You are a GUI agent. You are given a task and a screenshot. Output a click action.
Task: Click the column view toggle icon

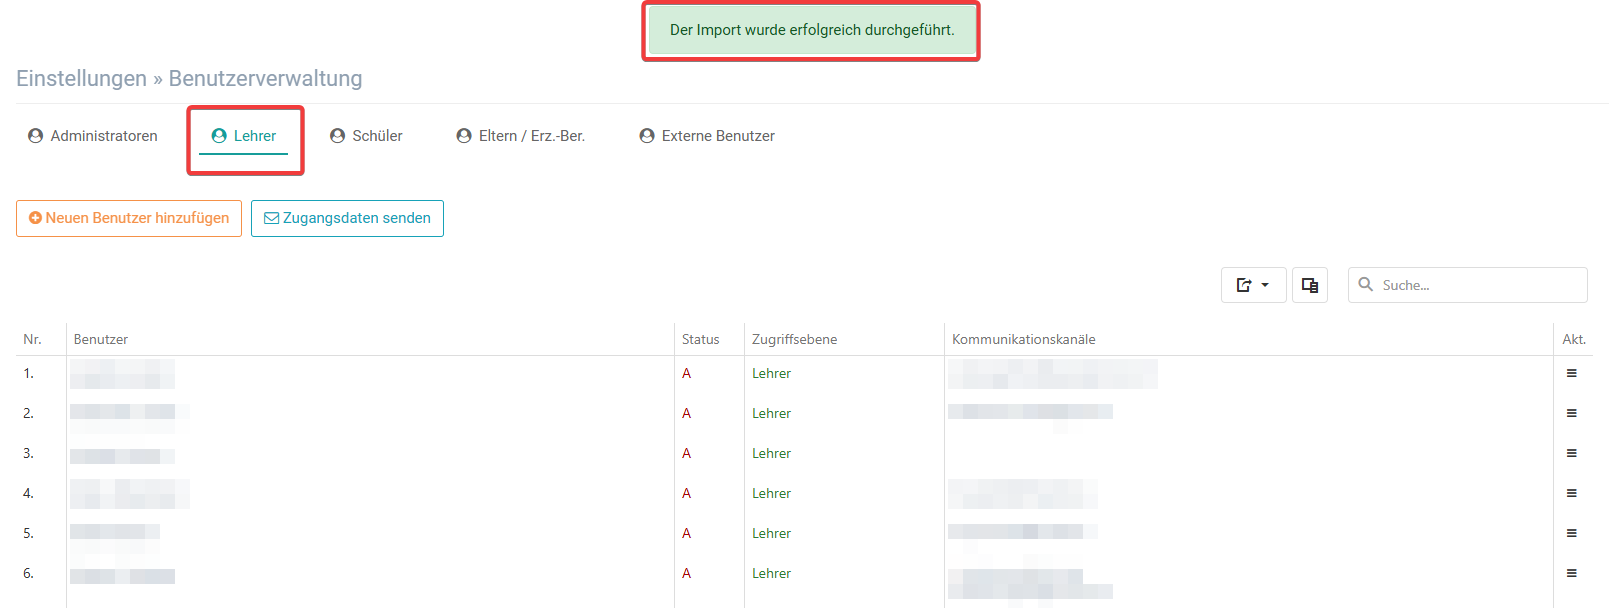(x=1310, y=285)
